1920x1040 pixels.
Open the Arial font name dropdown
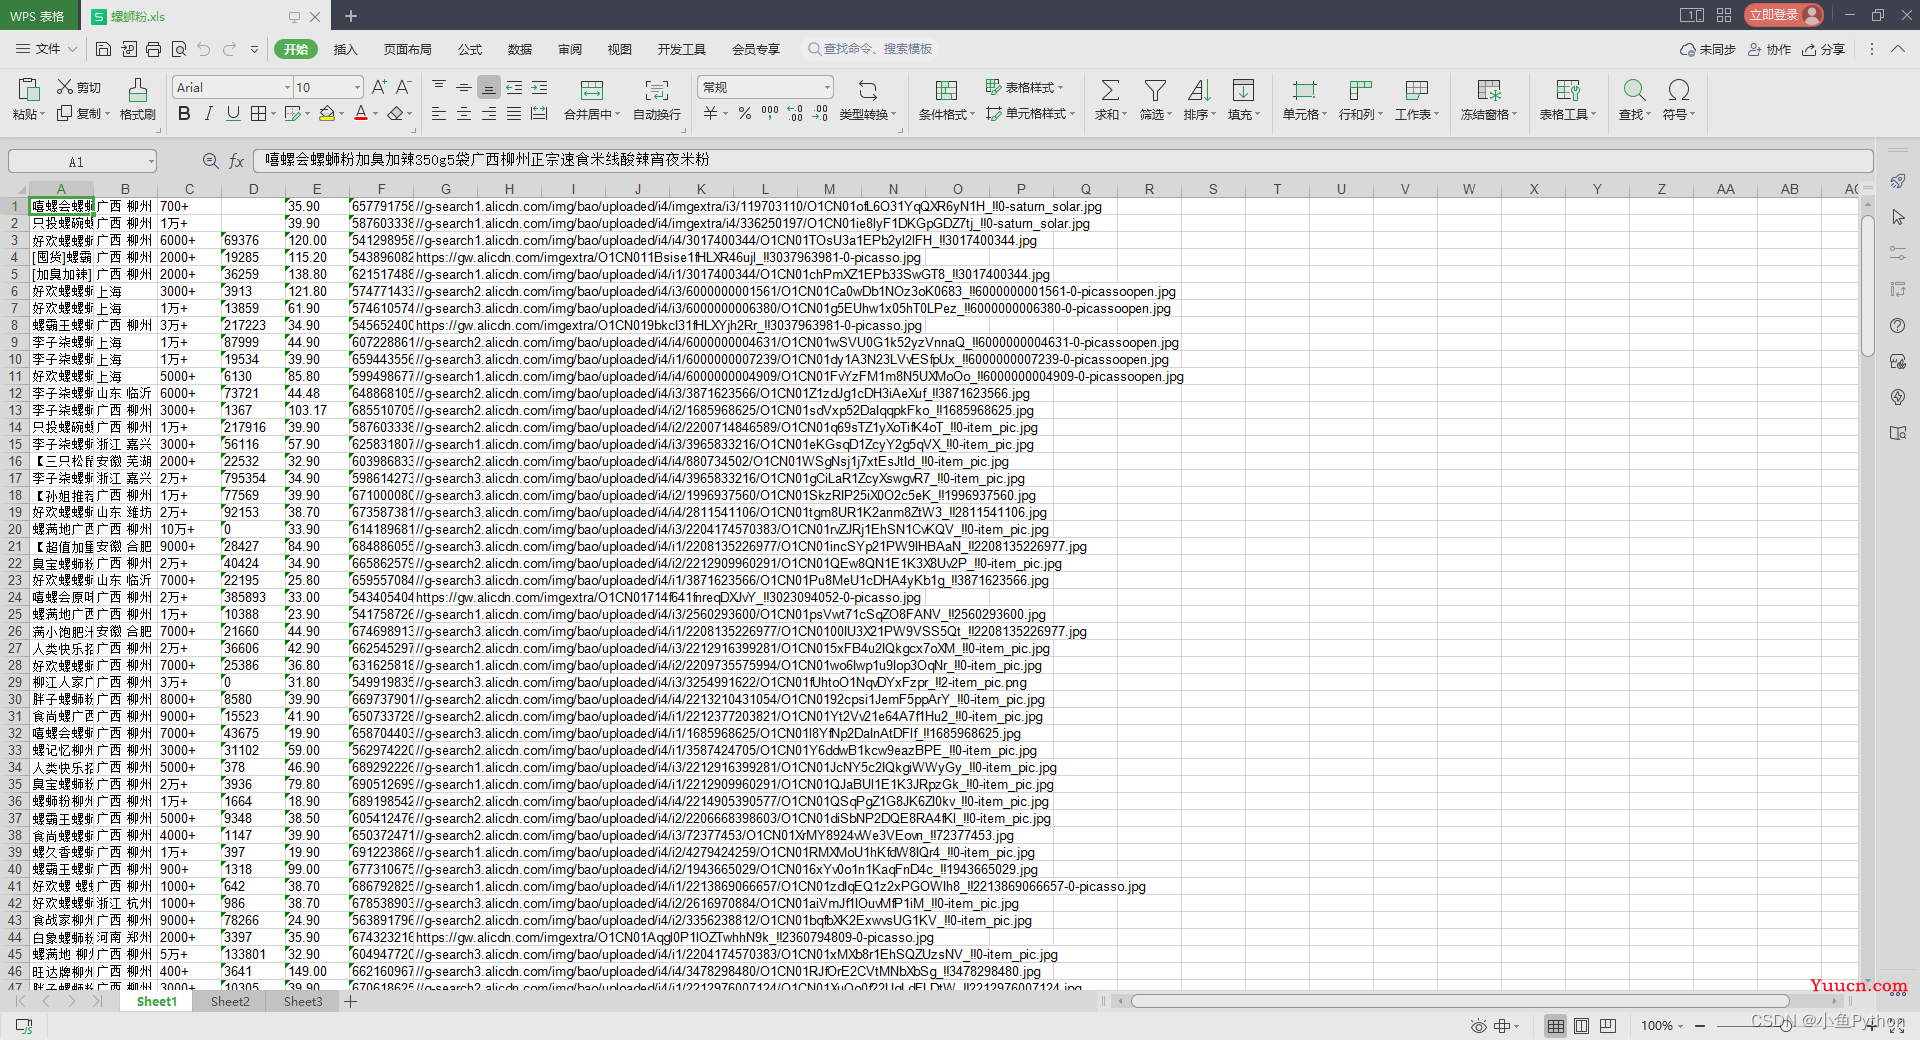pyautogui.click(x=288, y=87)
